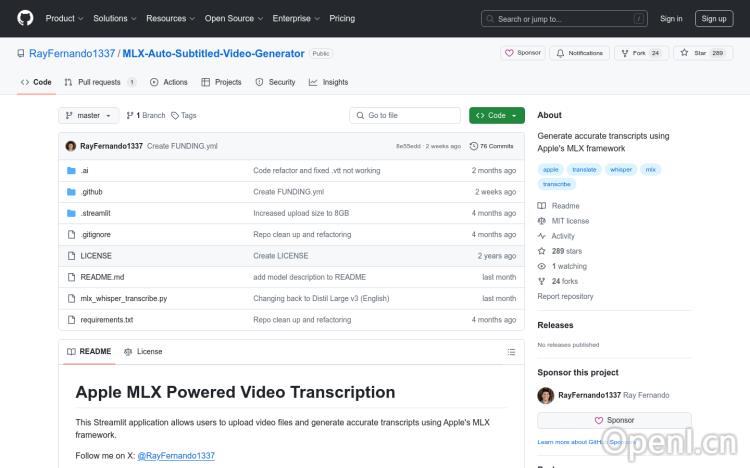
Task: Expand the Open Source navigation menu
Action: [x=233, y=18]
